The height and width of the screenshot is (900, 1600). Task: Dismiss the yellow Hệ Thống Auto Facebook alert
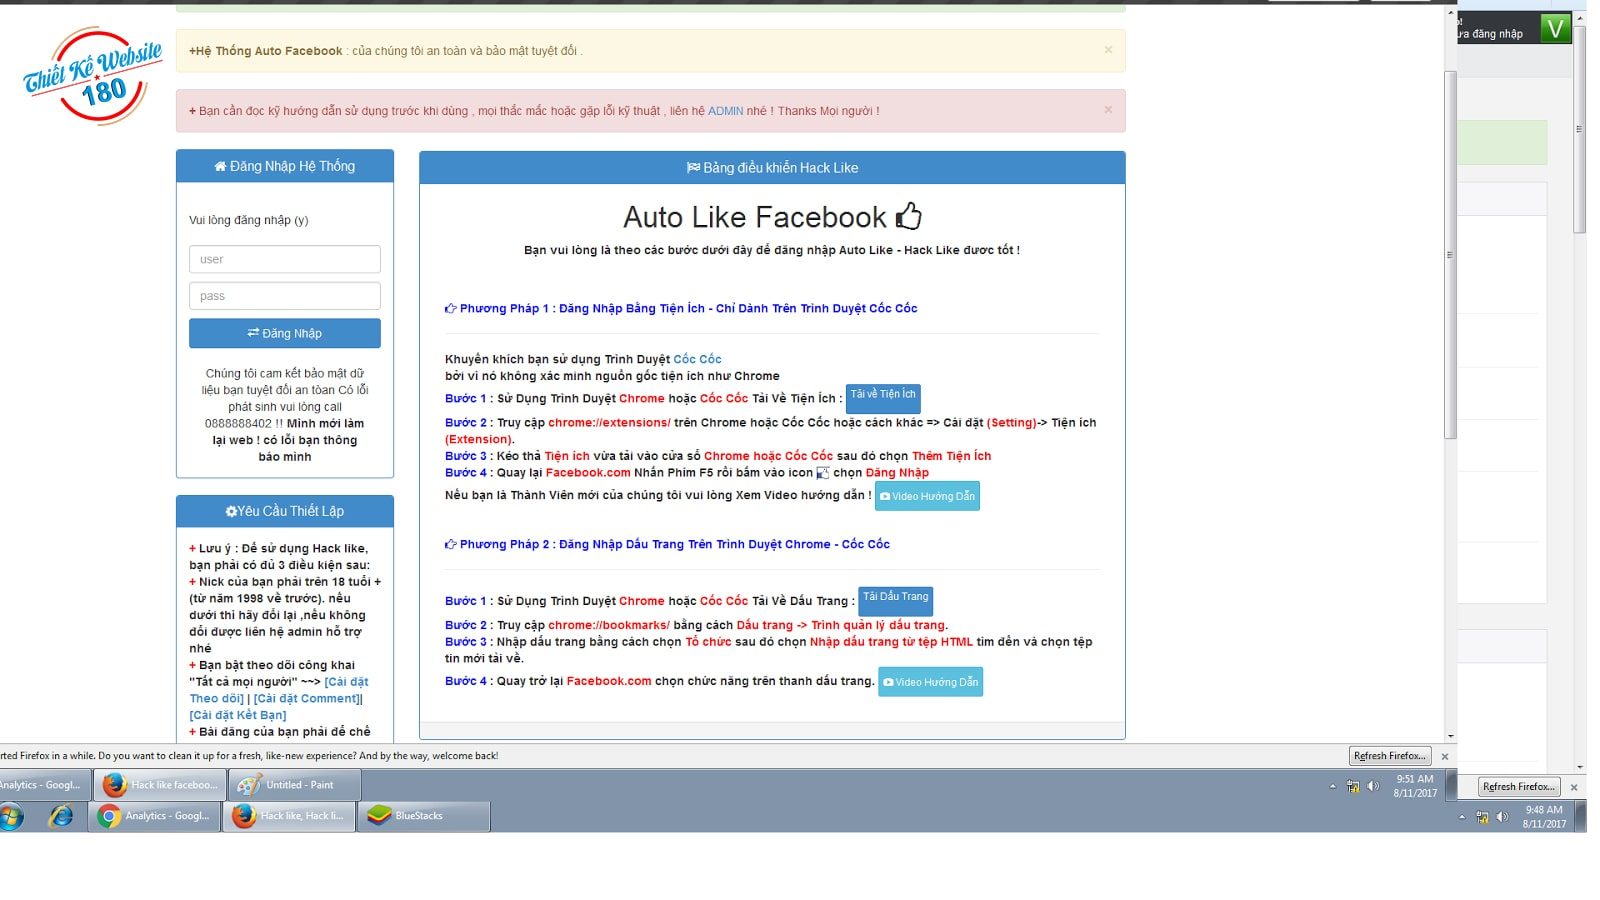1108,50
